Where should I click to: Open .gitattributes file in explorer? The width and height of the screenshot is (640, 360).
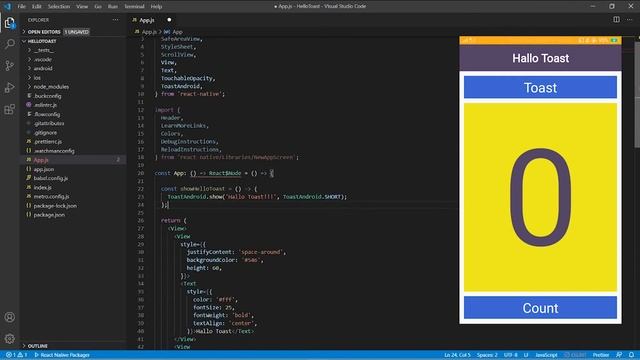[x=49, y=123]
